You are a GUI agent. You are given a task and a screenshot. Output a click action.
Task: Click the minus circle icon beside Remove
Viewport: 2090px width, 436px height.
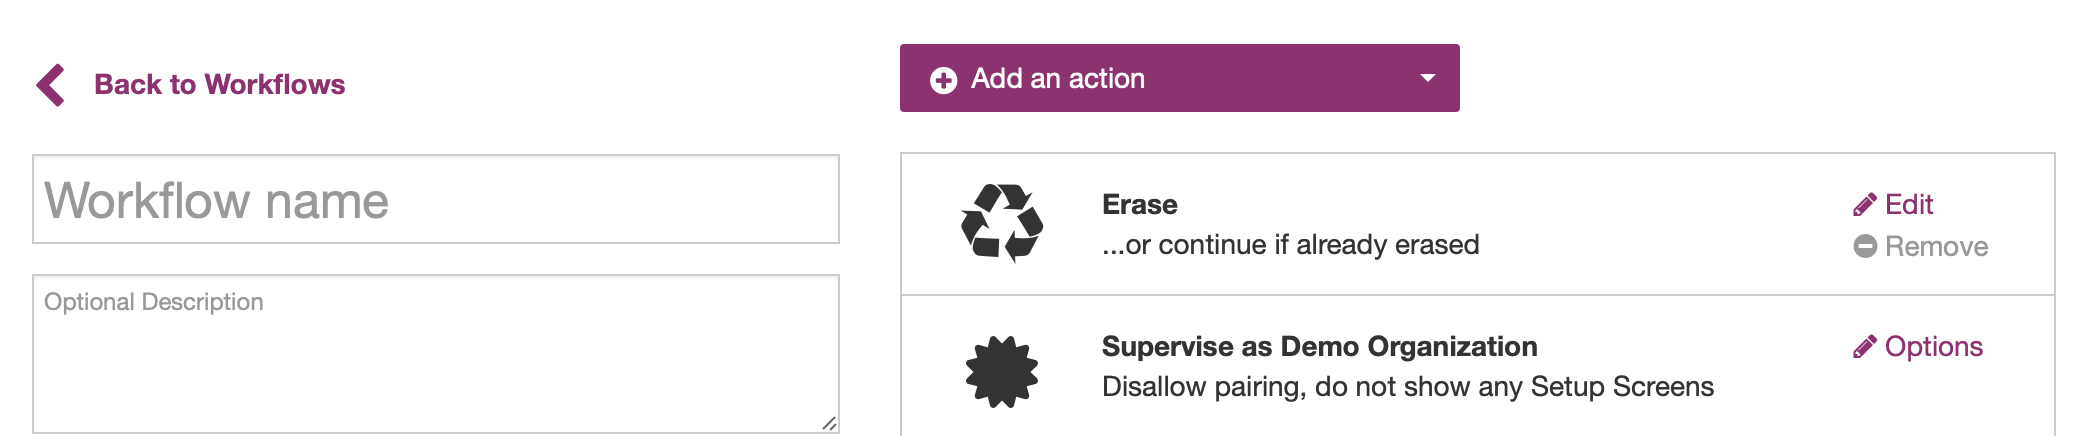[x=1865, y=246]
